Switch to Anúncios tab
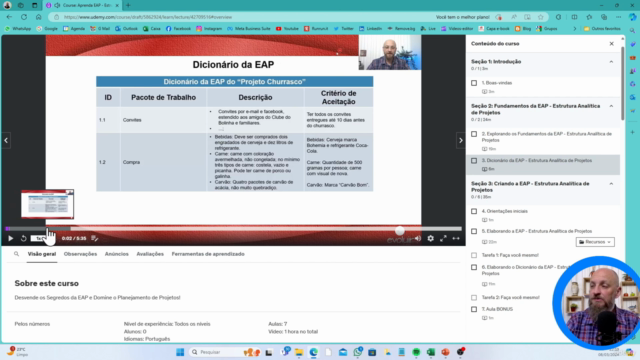Screen dimensions: 640x360 (117, 254)
